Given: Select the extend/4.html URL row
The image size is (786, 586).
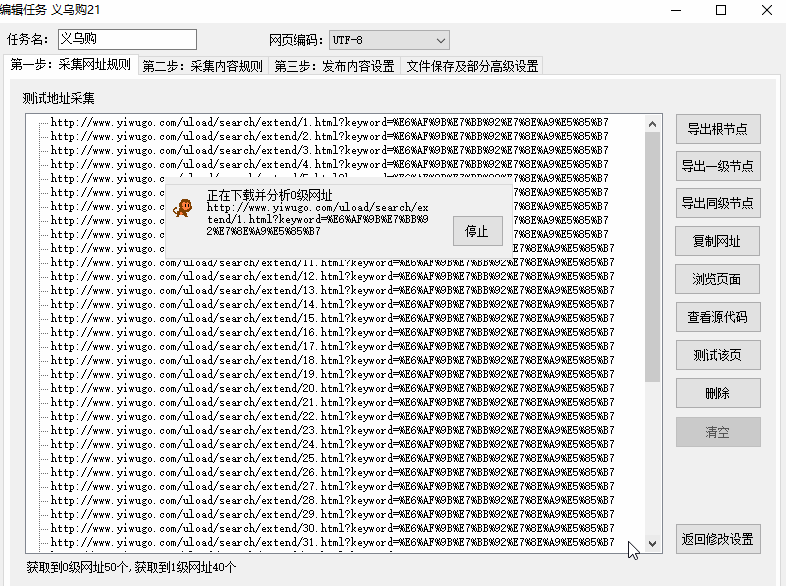Looking at the screenshot, I should pyautogui.click(x=330, y=164).
